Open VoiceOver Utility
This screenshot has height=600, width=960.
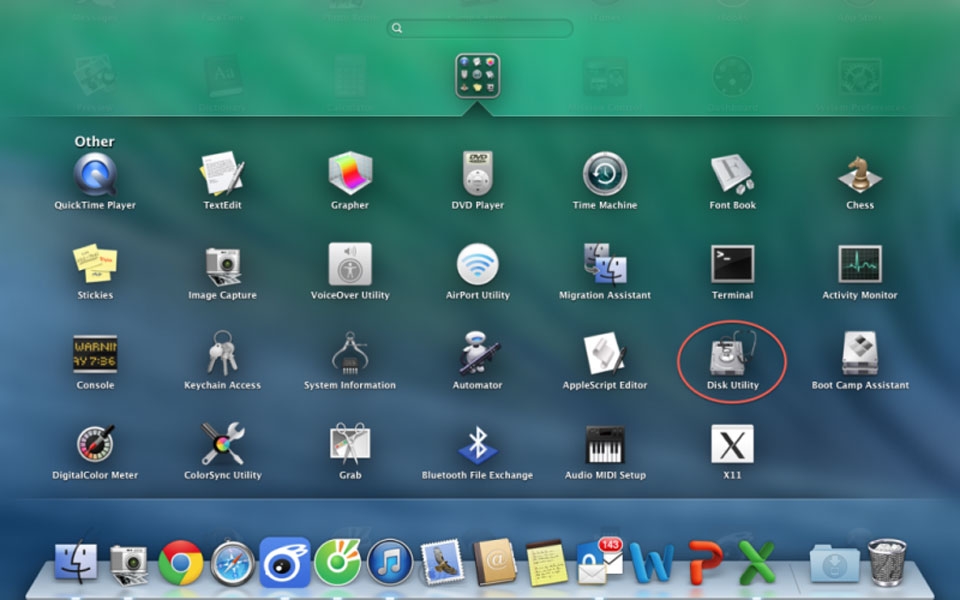[x=350, y=264]
